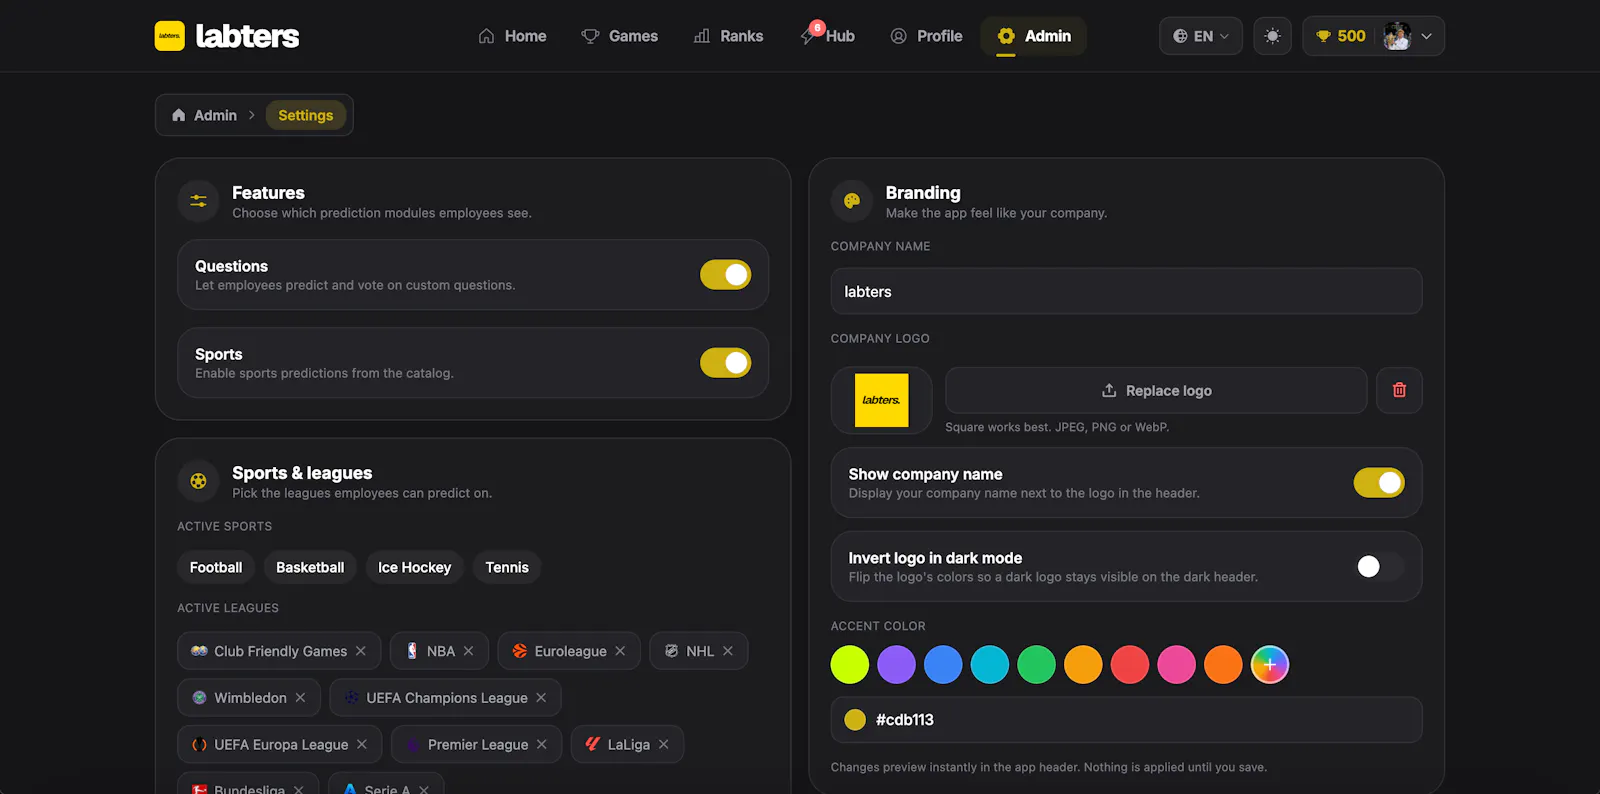Viewport: 1600px width, 794px height.
Task: Open the Hub nav item
Action: click(x=828, y=36)
